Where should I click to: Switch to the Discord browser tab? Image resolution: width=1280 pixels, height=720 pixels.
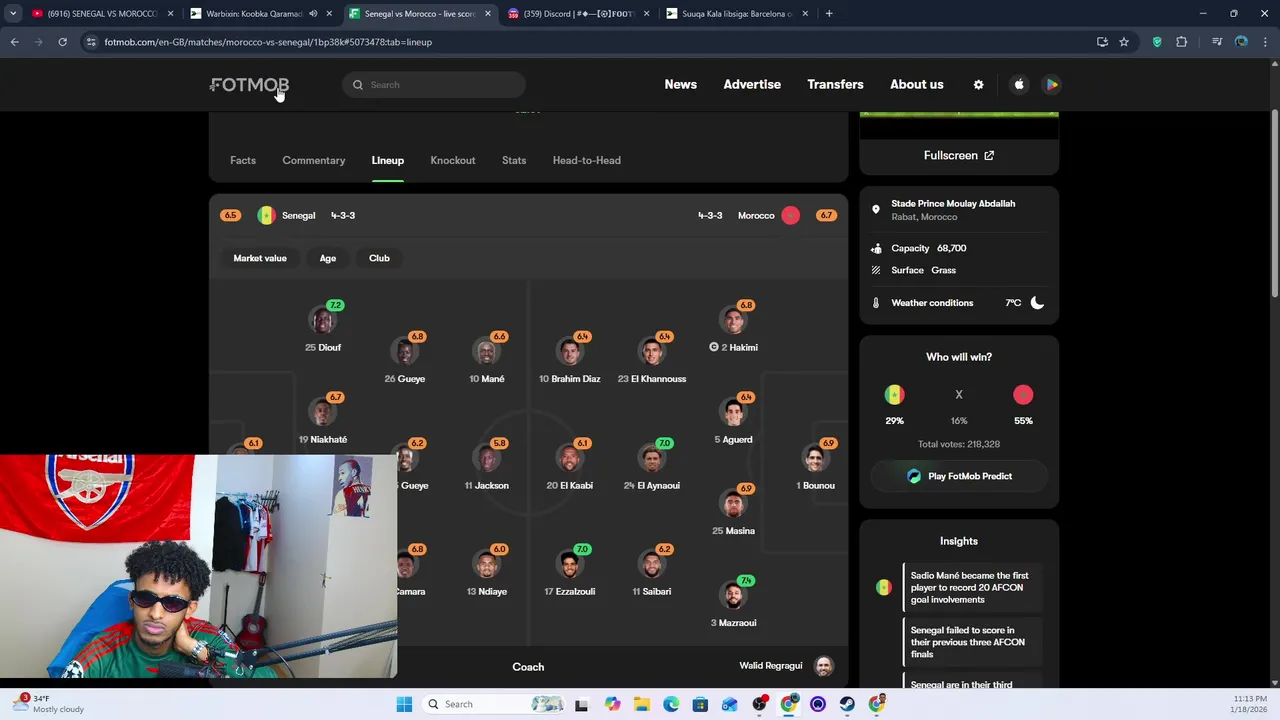578,14
